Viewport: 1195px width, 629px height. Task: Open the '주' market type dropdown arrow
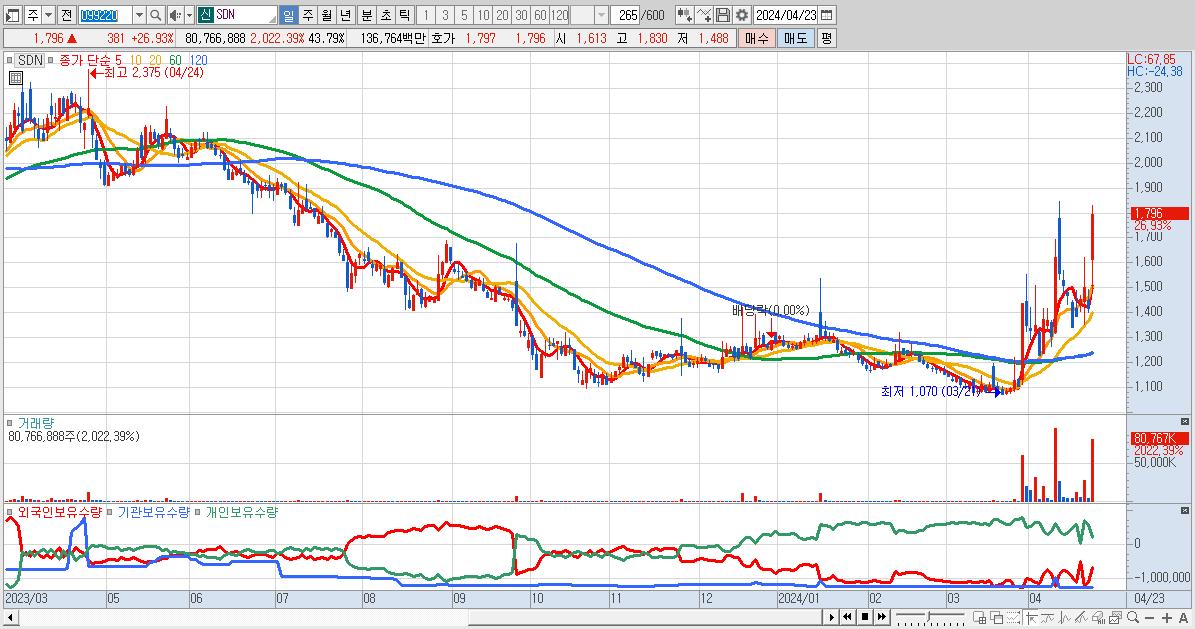(x=48, y=14)
